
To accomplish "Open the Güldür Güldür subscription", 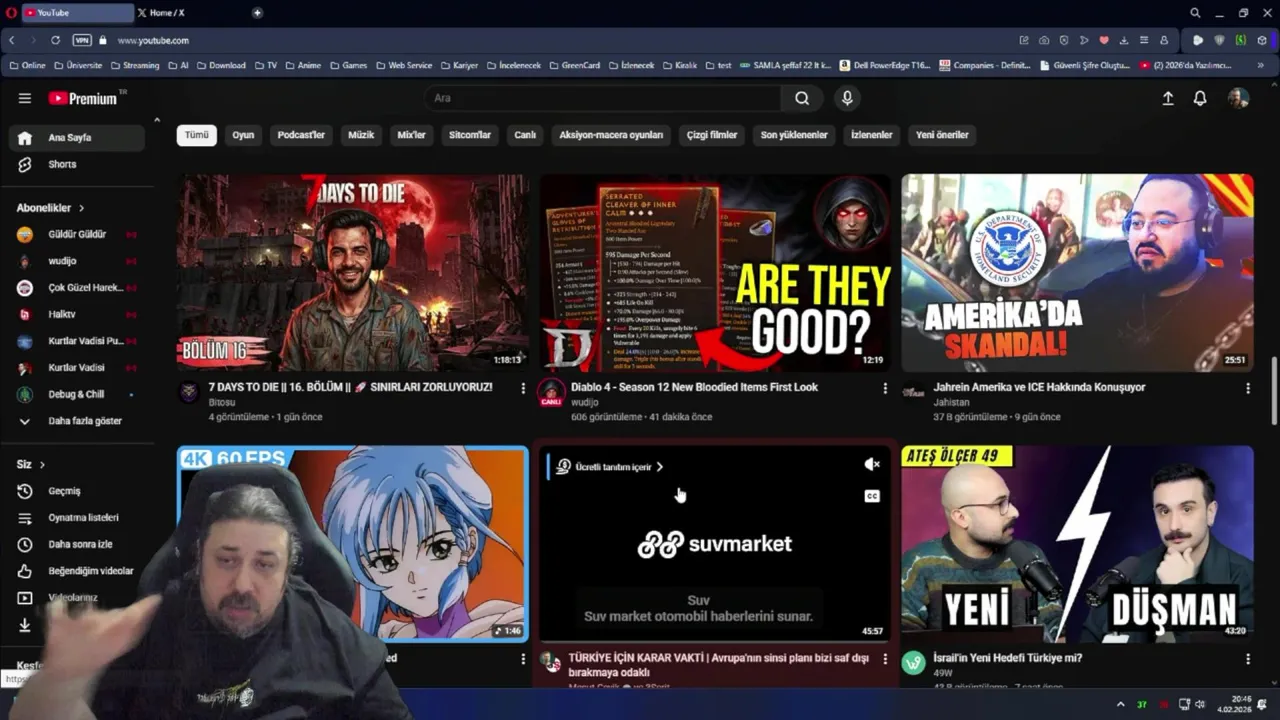I will (x=77, y=234).
